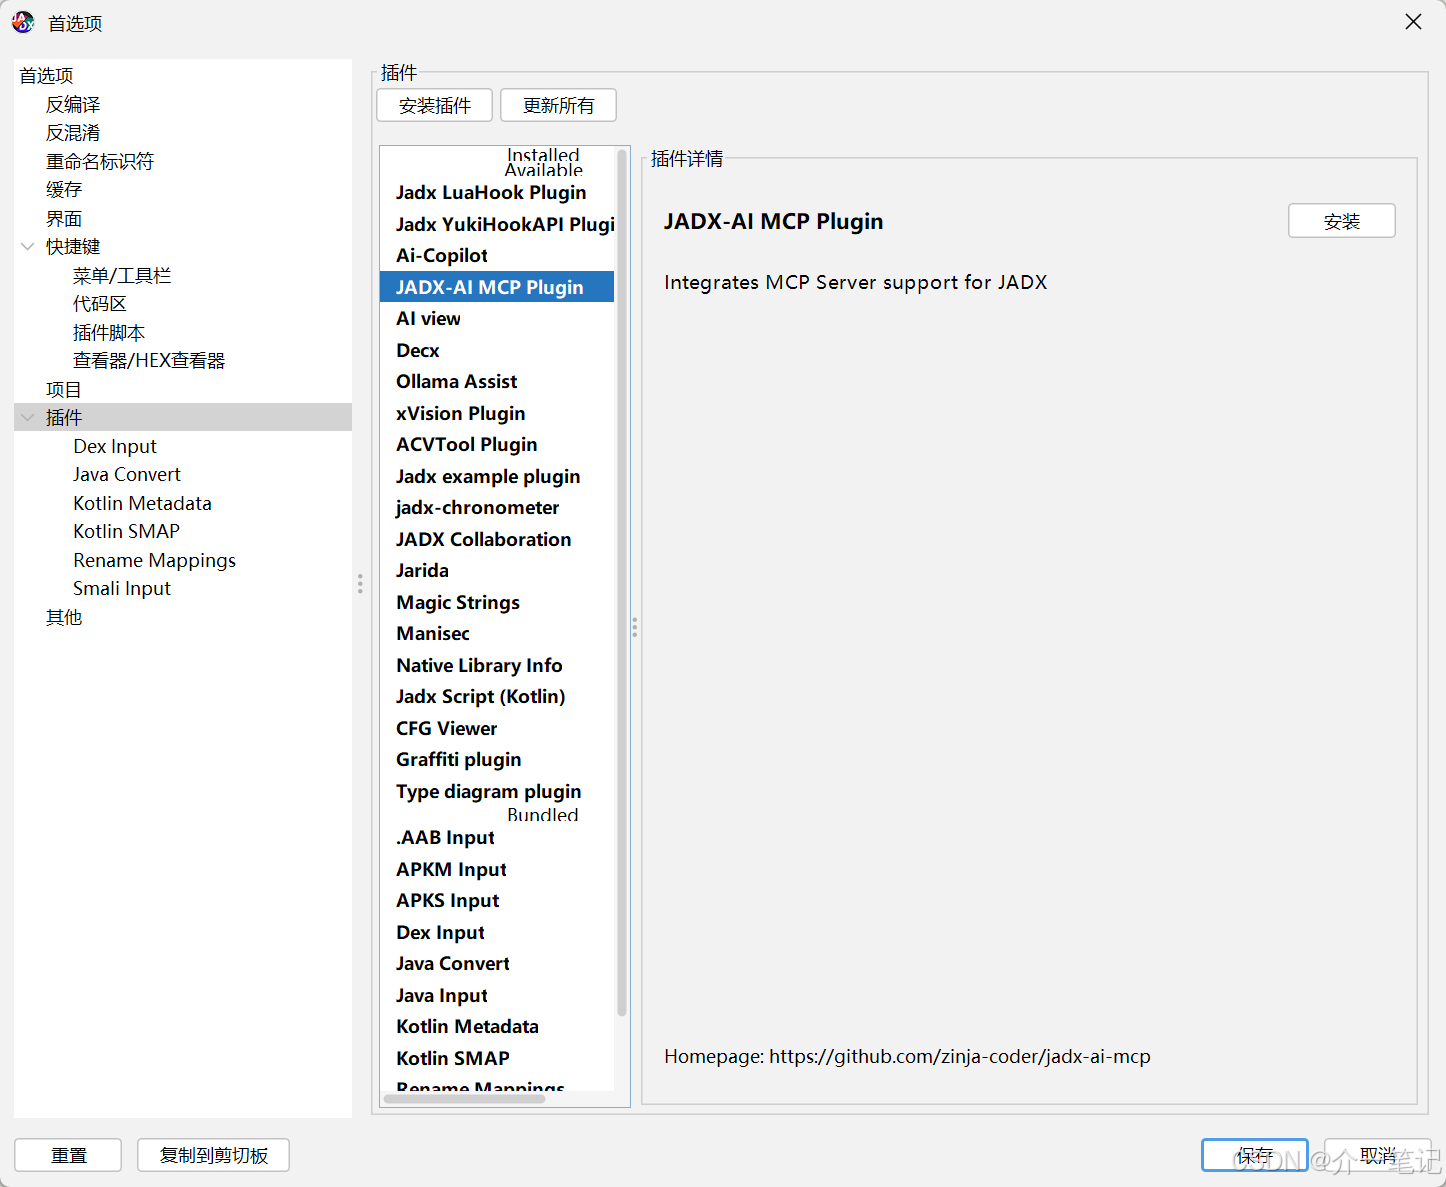
Task: Select Jadx example plugin
Action: click(x=497, y=476)
